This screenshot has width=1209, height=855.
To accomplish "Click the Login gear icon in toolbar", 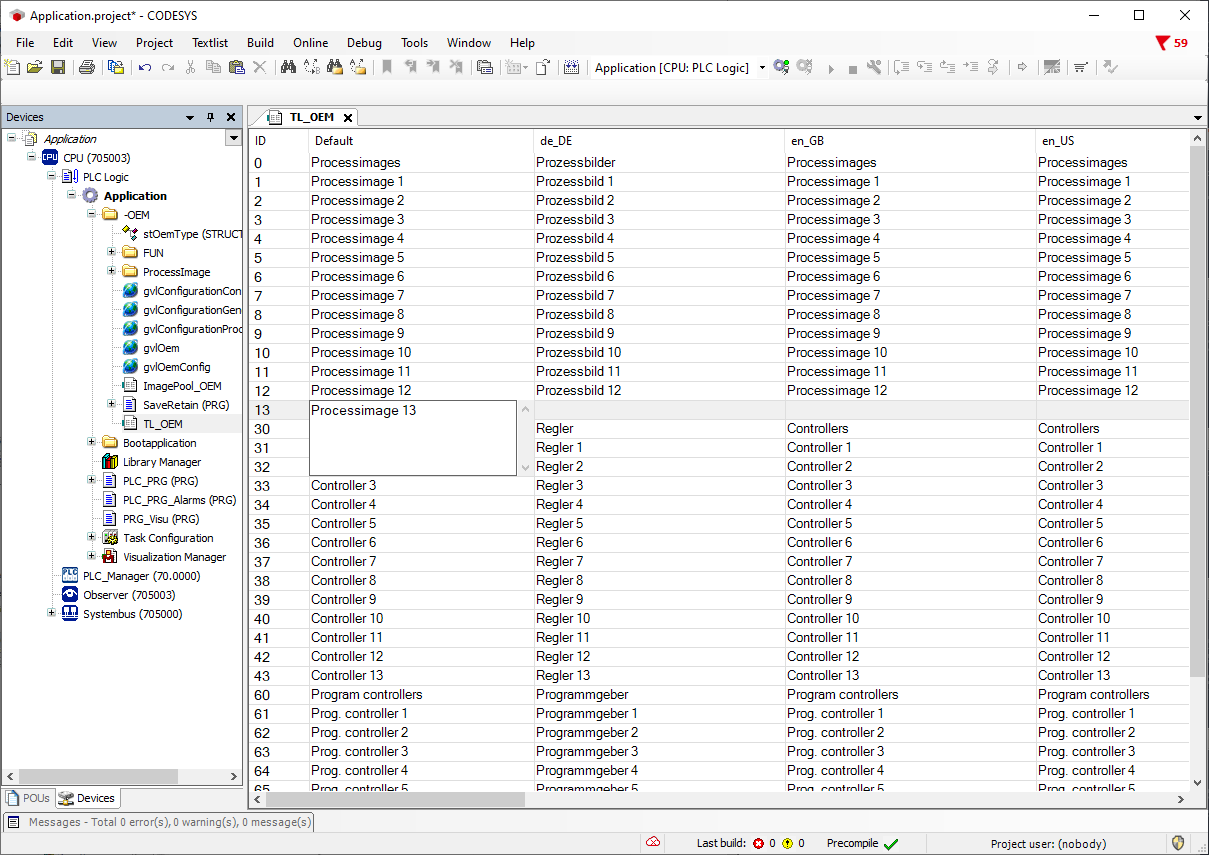I will point(781,68).
